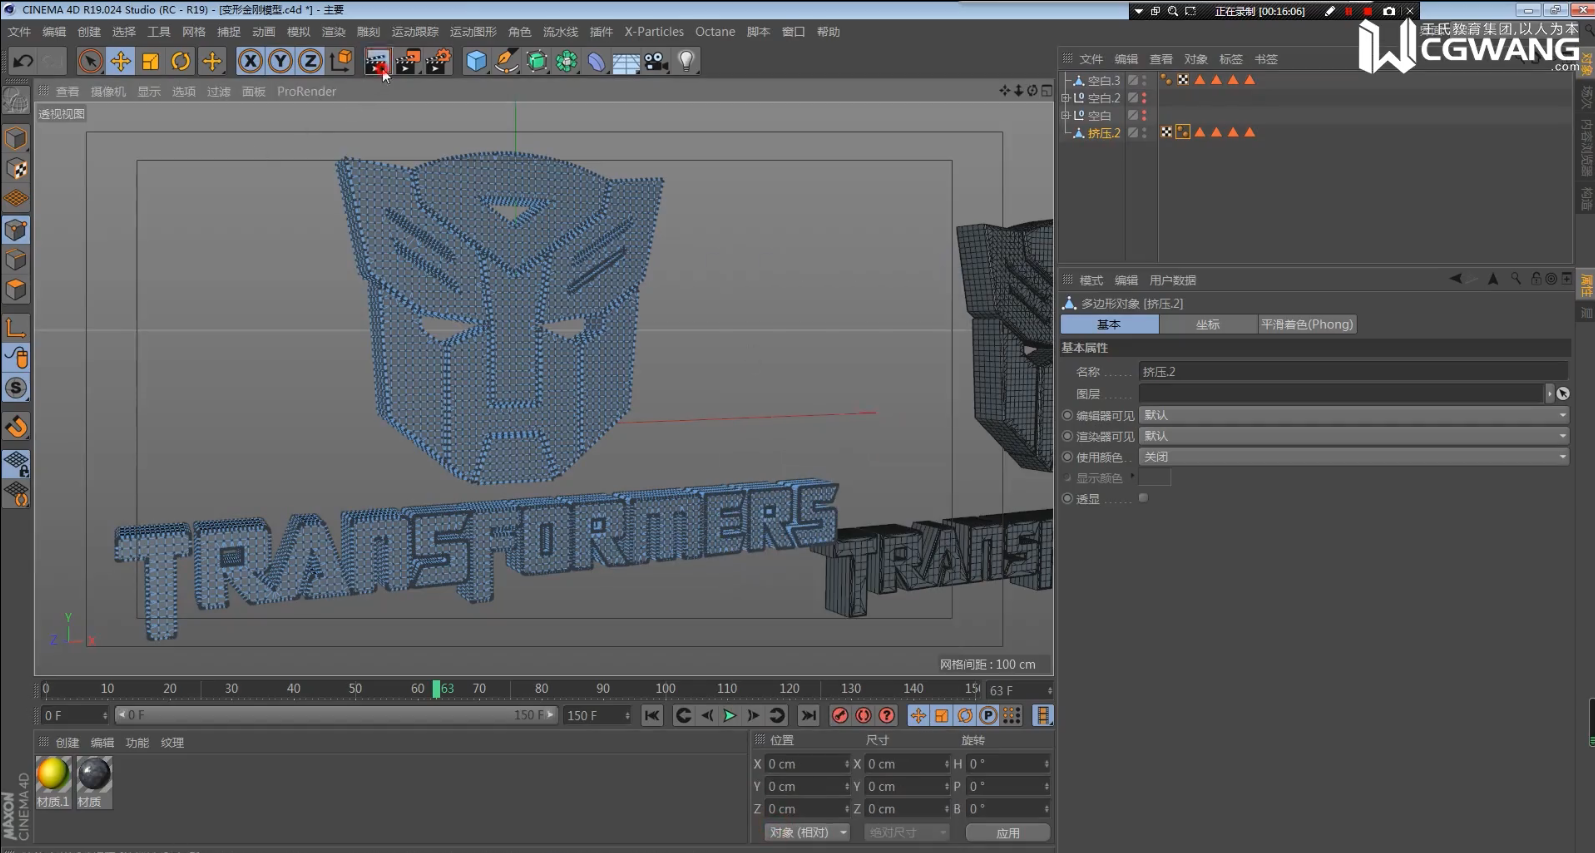This screenshot has height=853, width=1595.
Task: Select the Live Selection arrow tool
Action: 90,61
